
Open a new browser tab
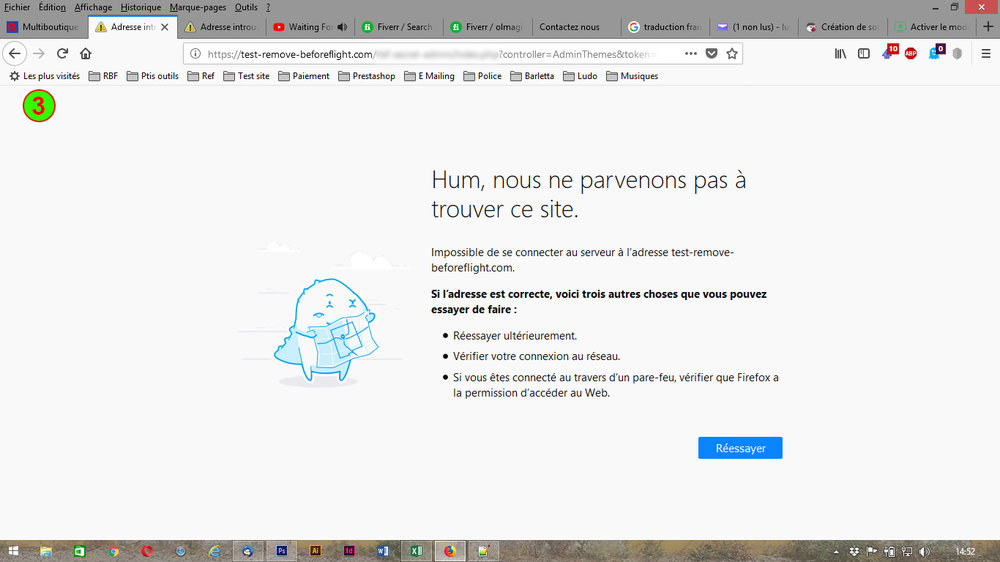tap(988, 26)
